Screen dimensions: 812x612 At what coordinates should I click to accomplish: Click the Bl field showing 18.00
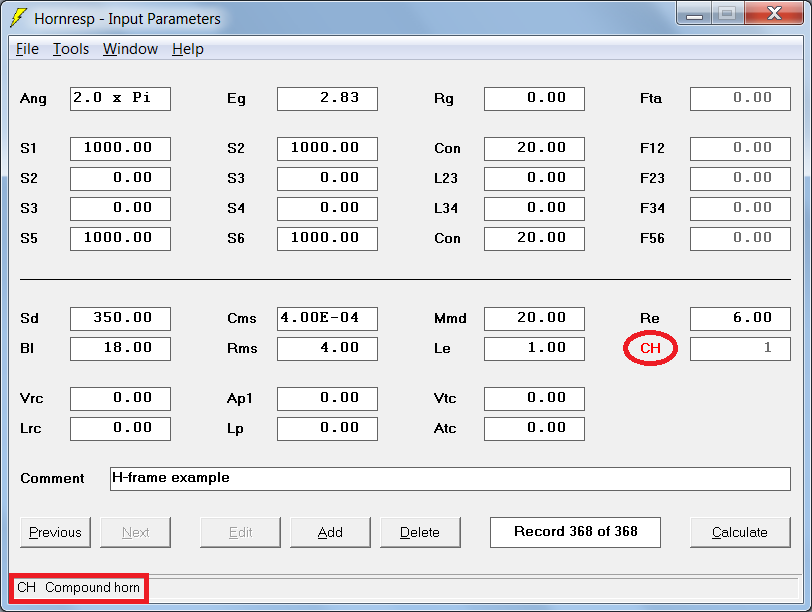tap(120, 348)
